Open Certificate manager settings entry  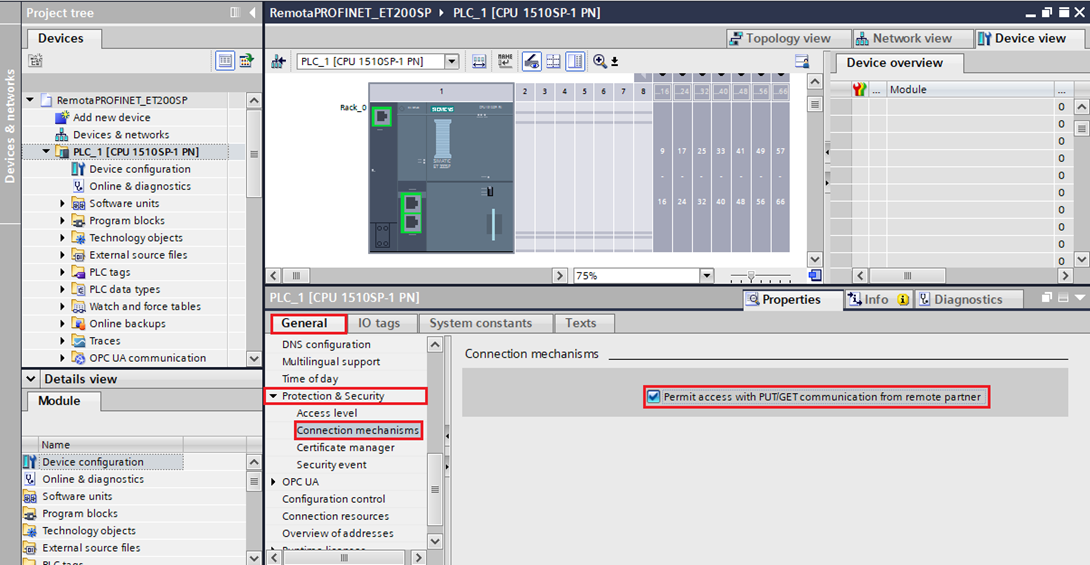tap(345, 448)
